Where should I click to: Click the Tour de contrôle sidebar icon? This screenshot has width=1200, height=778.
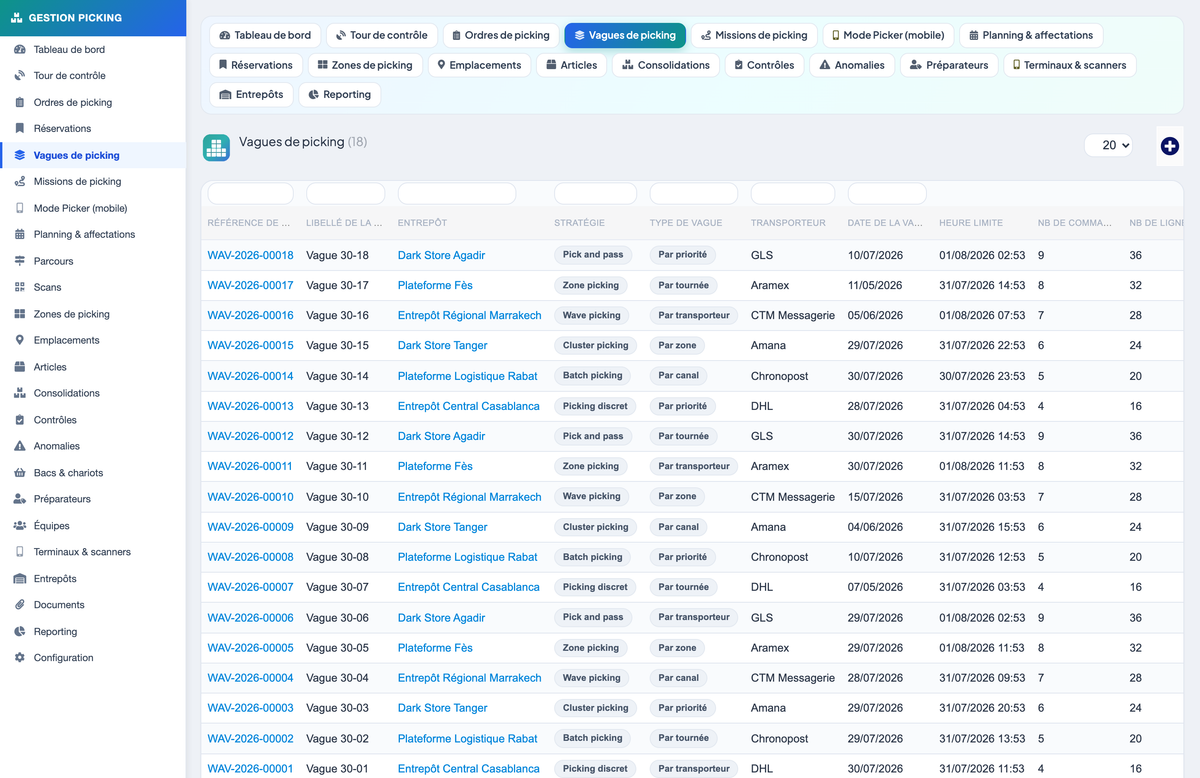20,76
